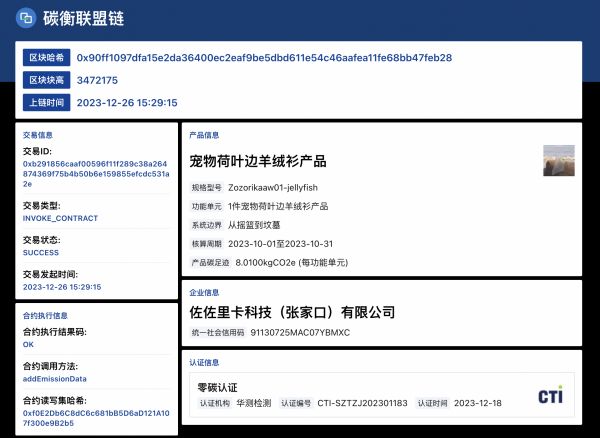Viewport: 600px width, 438px height.
Task: Click company name 佐佐里卡科技（张家口）有限公司
Action: coord(292,312)
